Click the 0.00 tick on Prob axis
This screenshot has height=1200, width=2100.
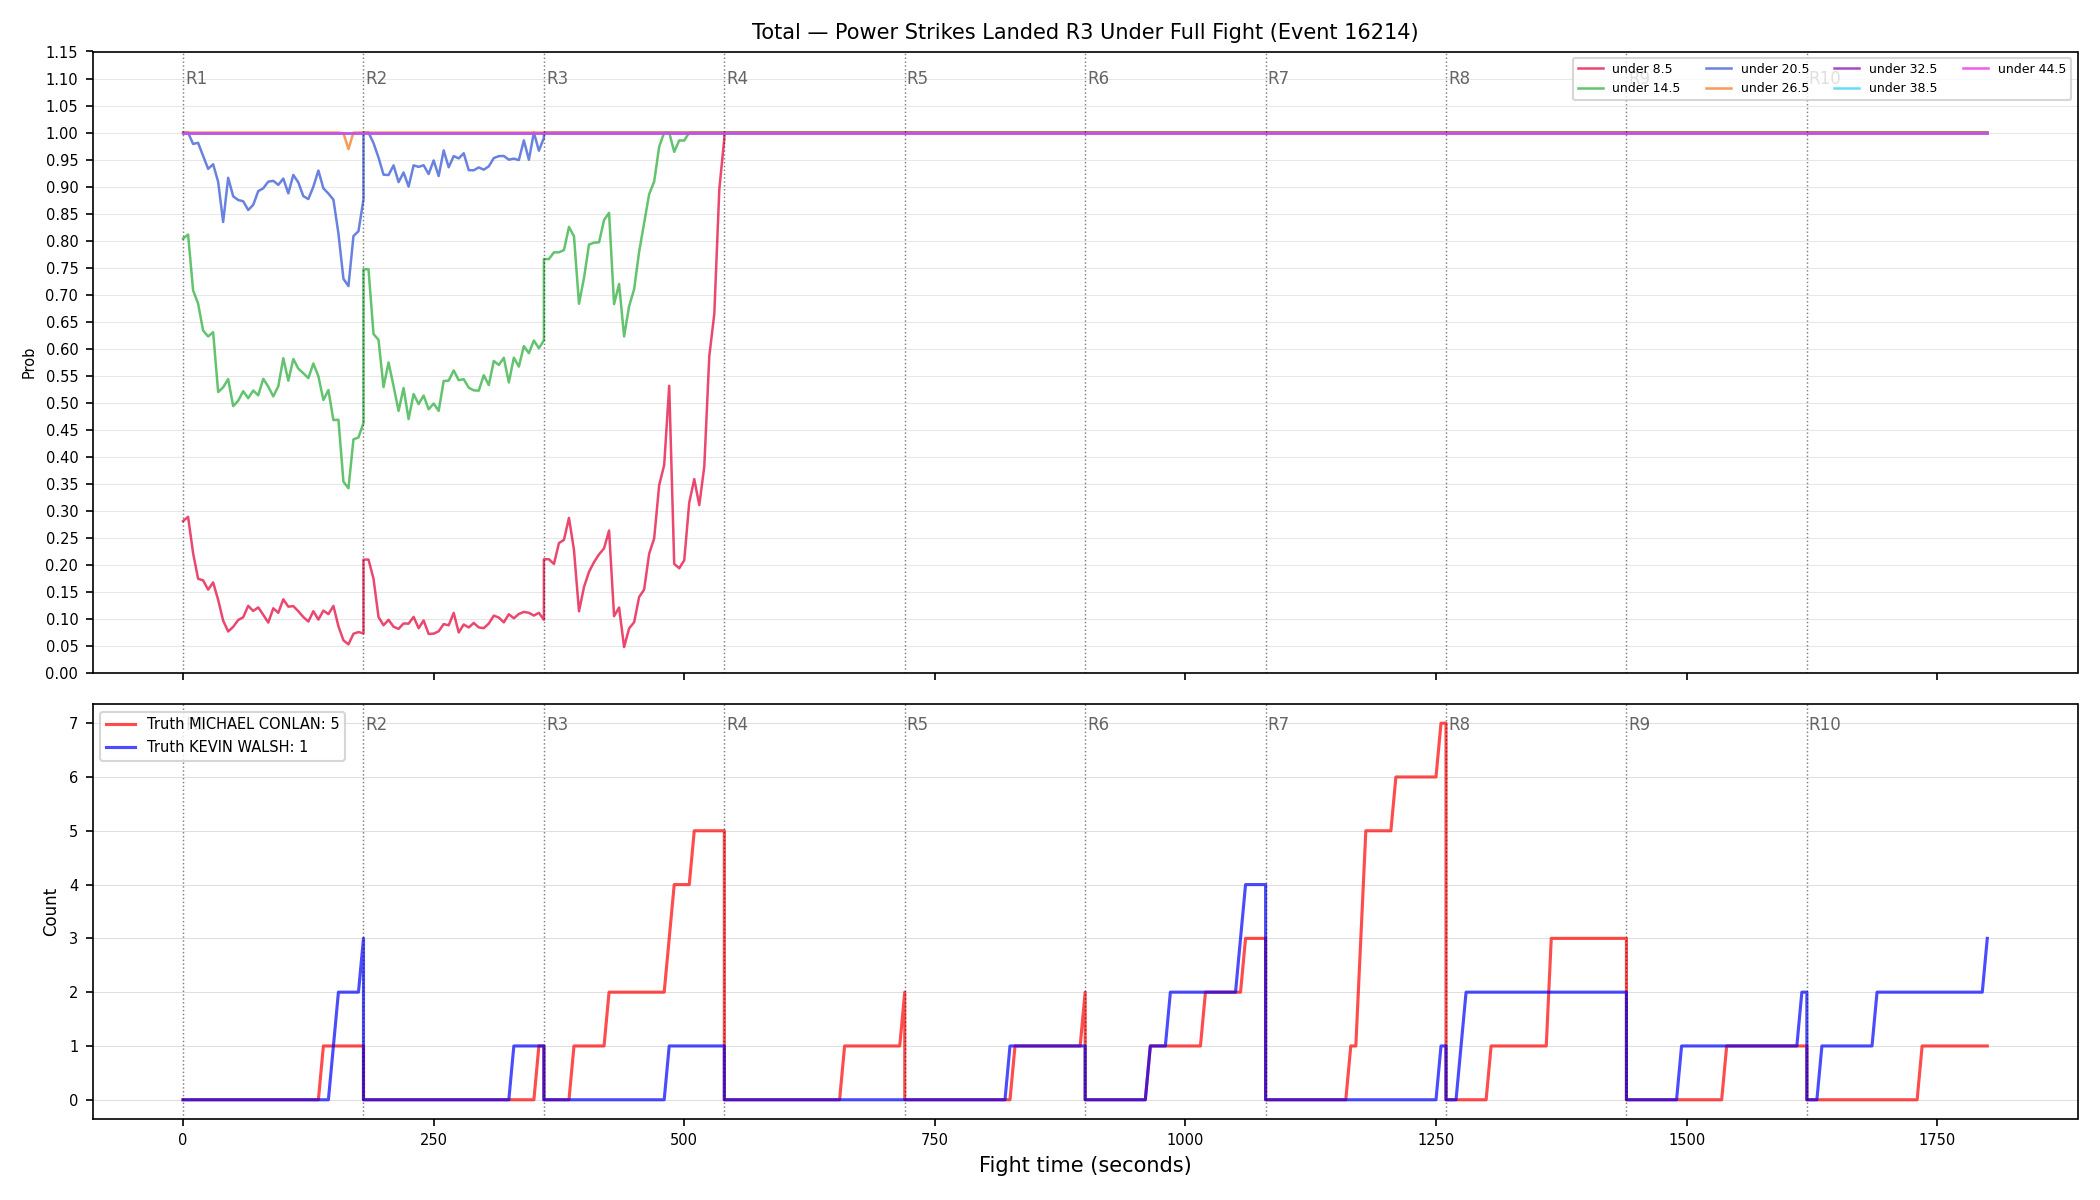[x=62, y=673]
